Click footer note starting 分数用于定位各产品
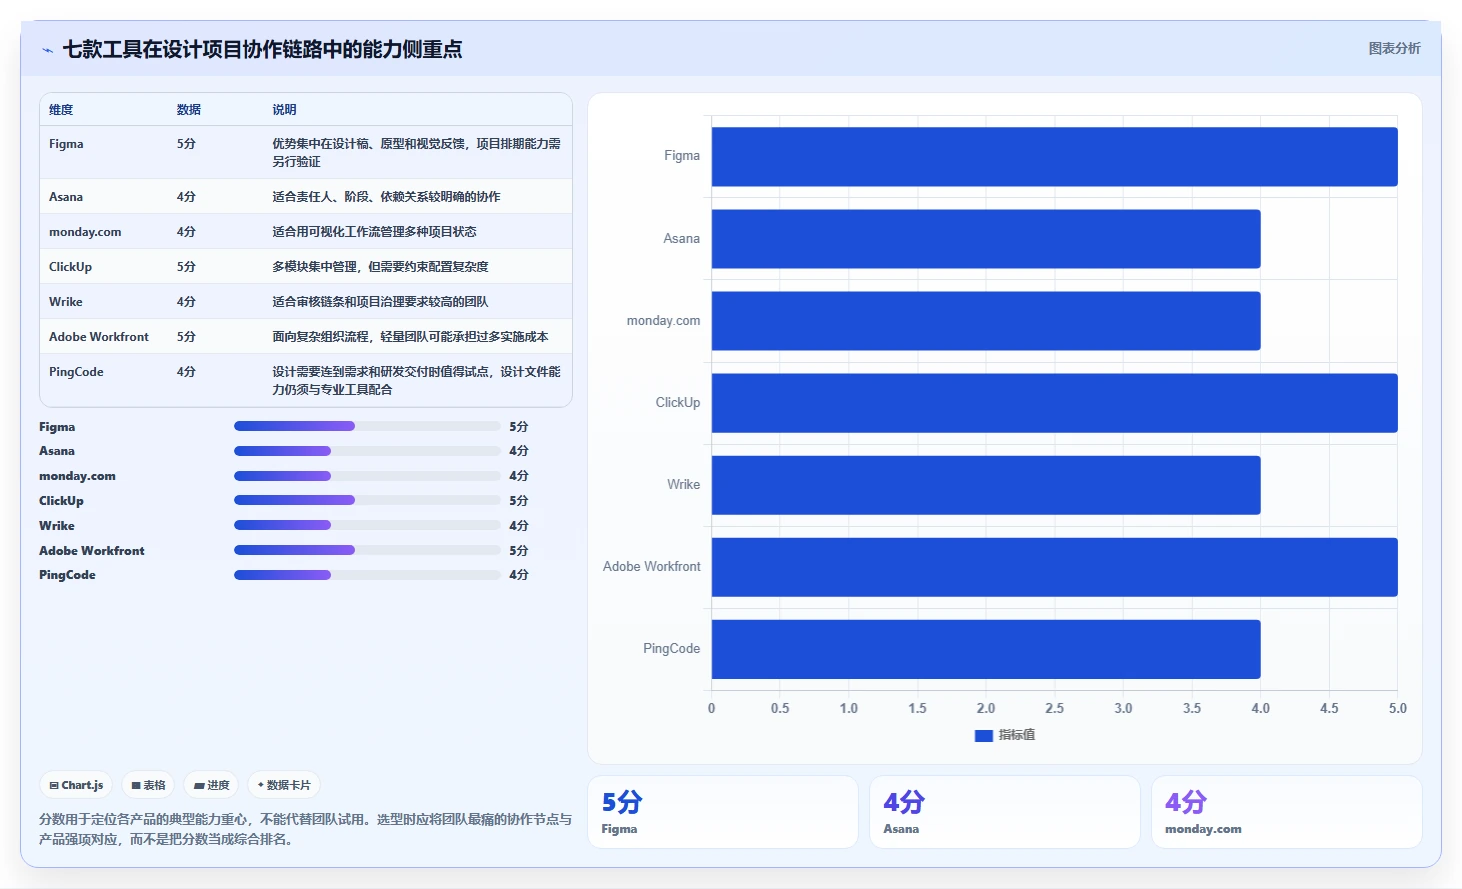The image size is (1462, 889). 305,829
